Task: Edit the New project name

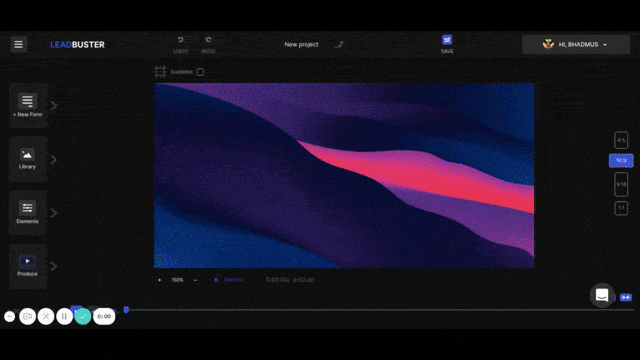Action: [339, 44]
